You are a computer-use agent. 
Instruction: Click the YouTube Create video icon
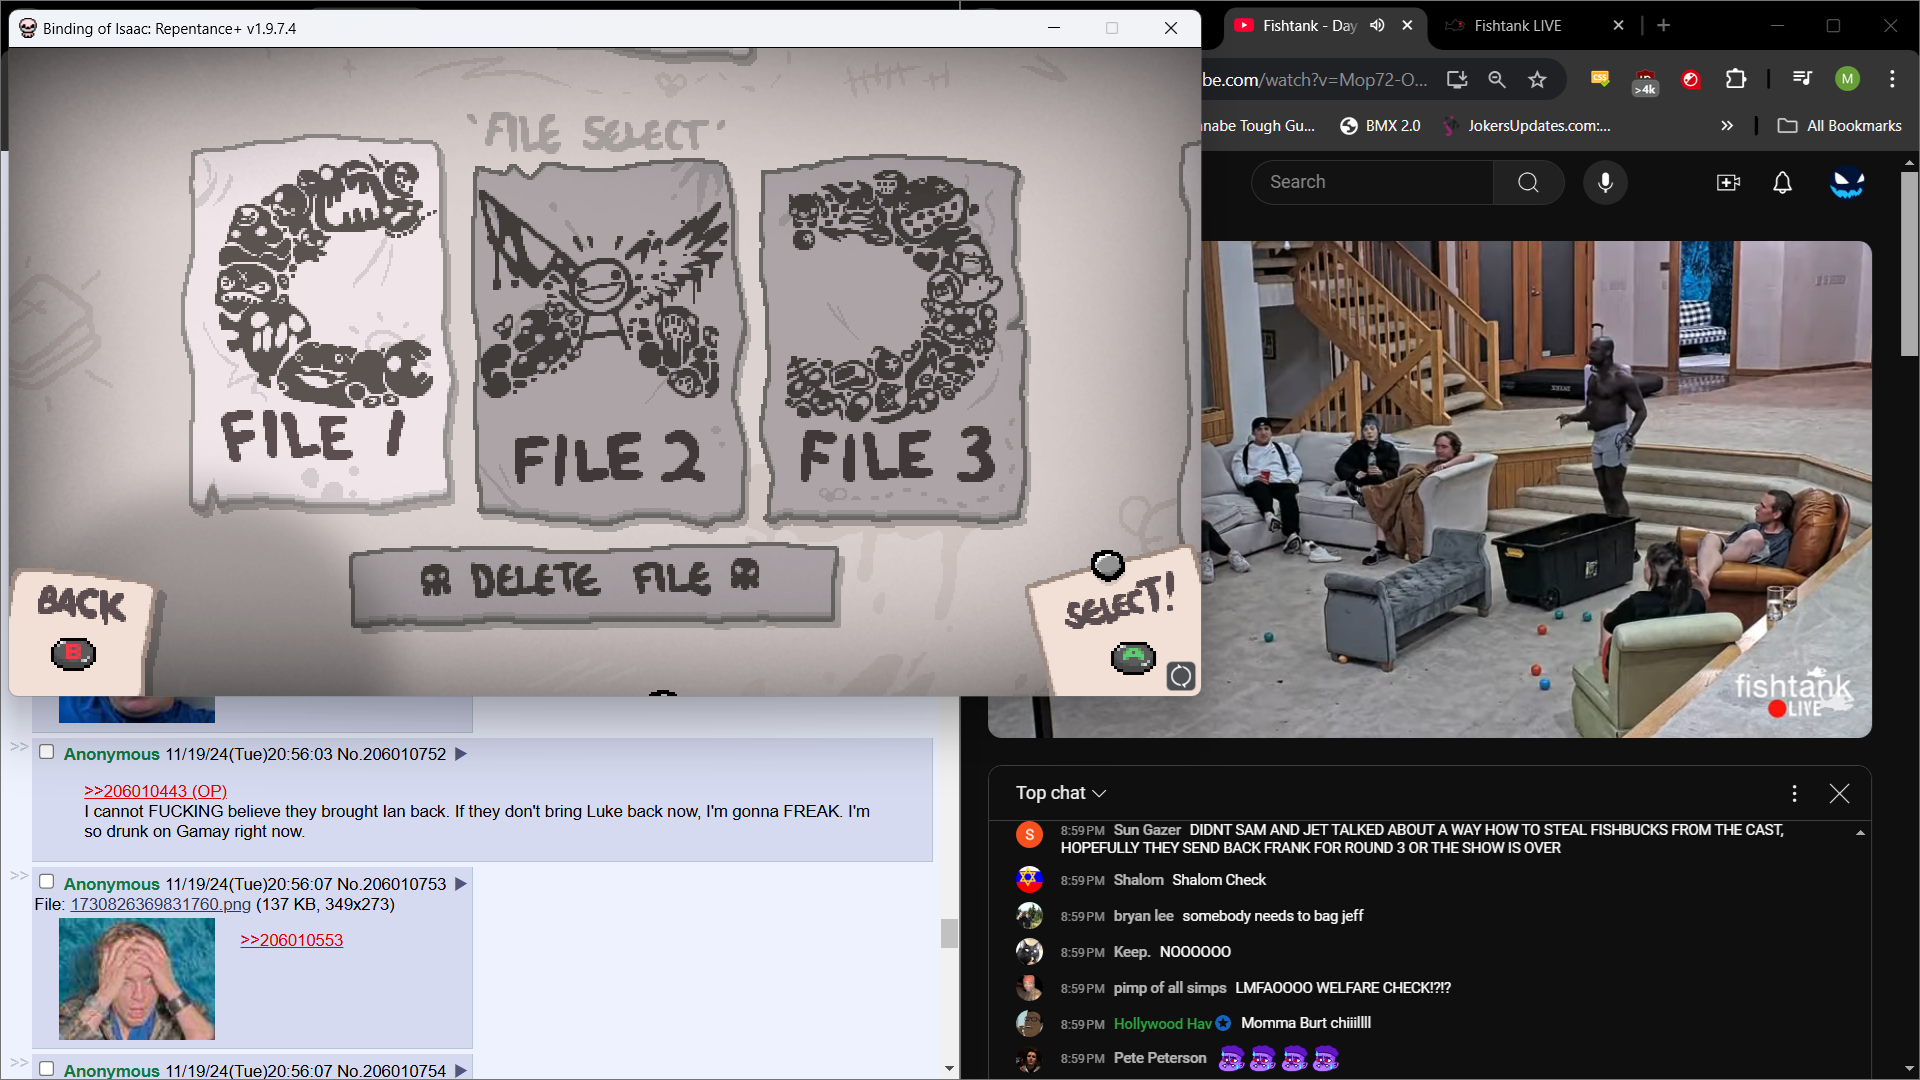(1728, 182)
